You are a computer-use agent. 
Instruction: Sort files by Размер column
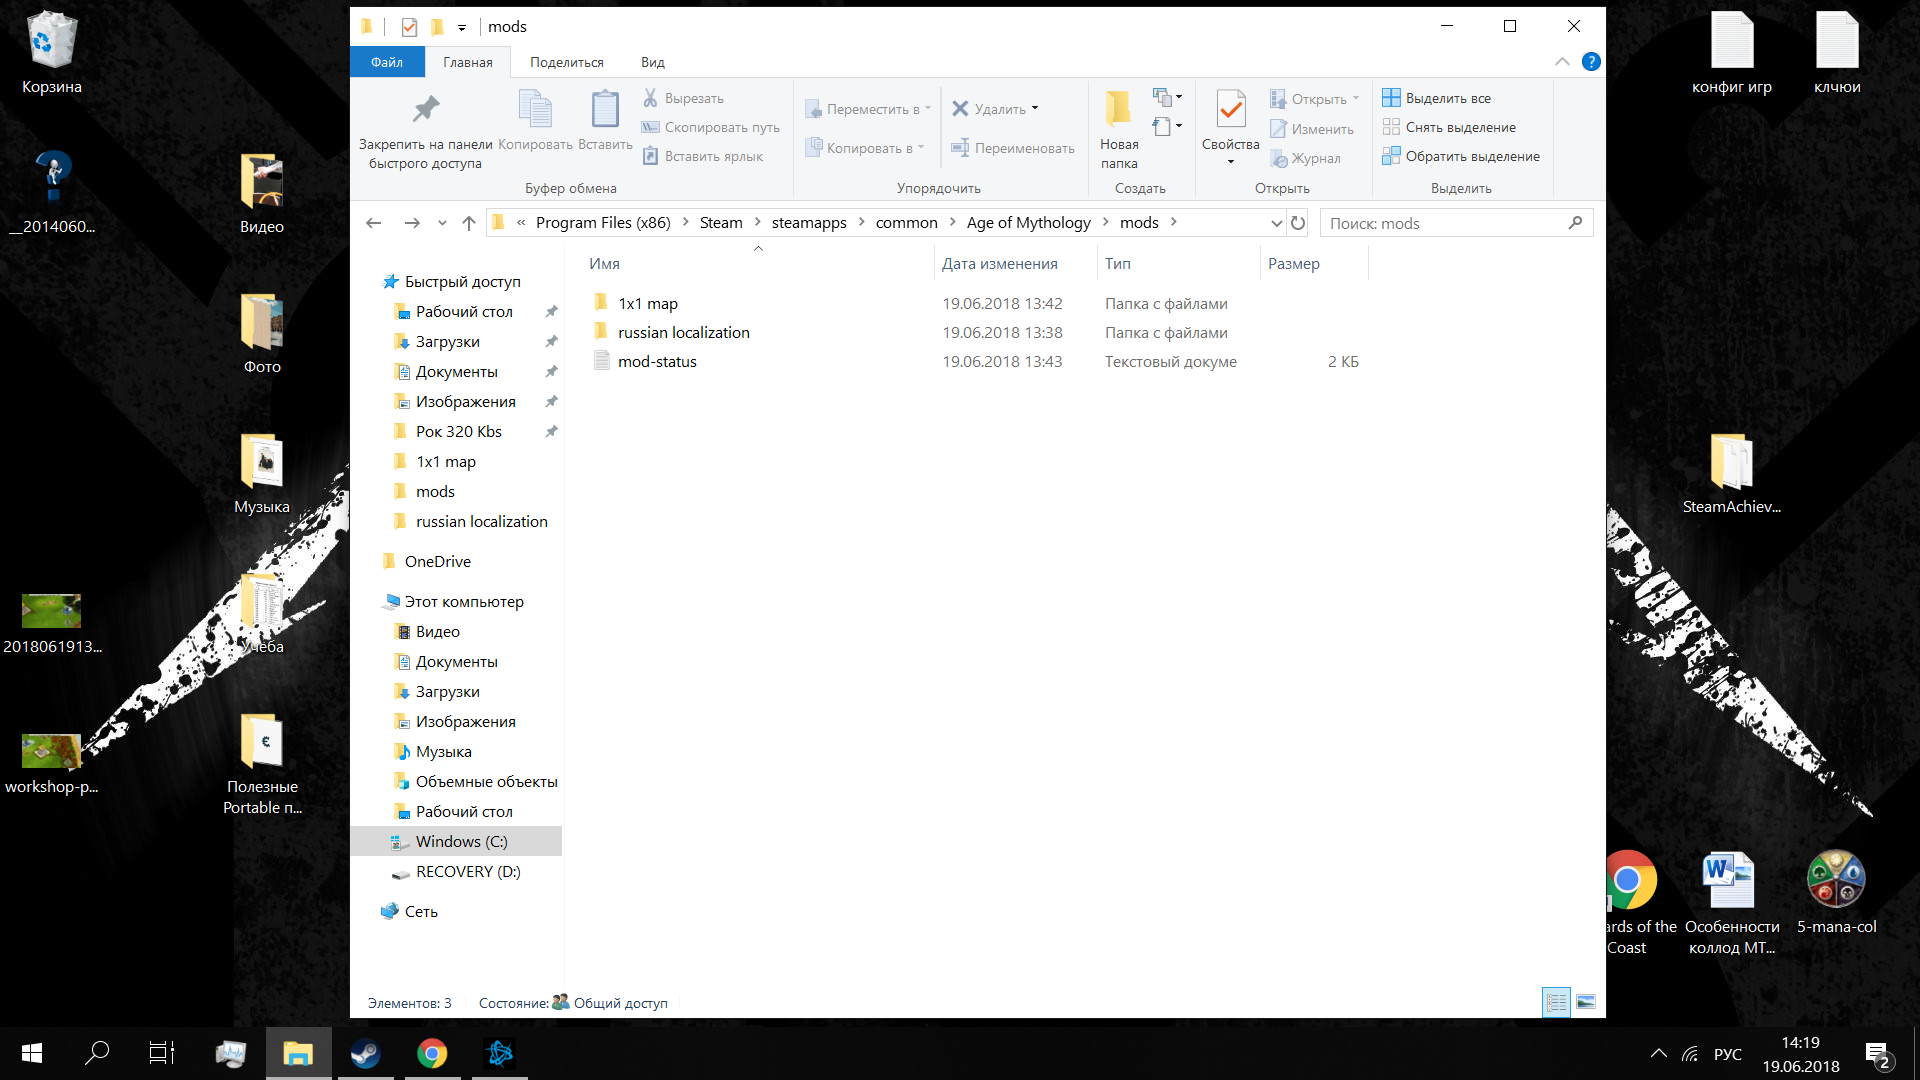[x=1314, y=264]
